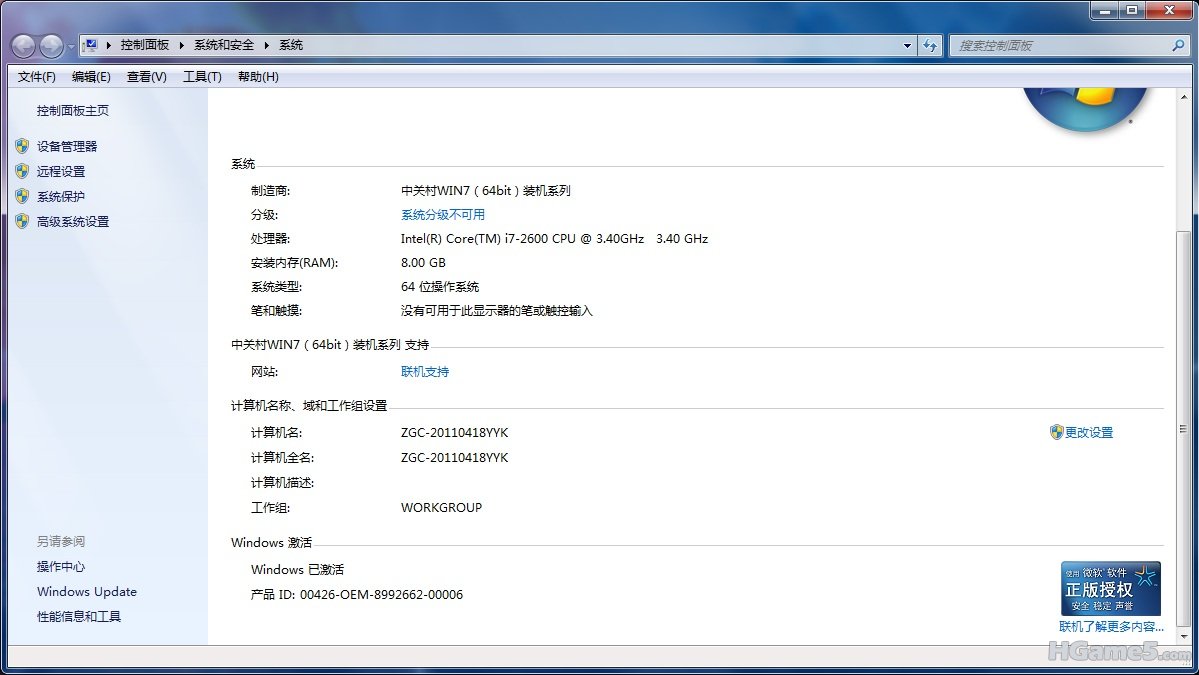Select Windows 已激活 status text

coord(297,570)
